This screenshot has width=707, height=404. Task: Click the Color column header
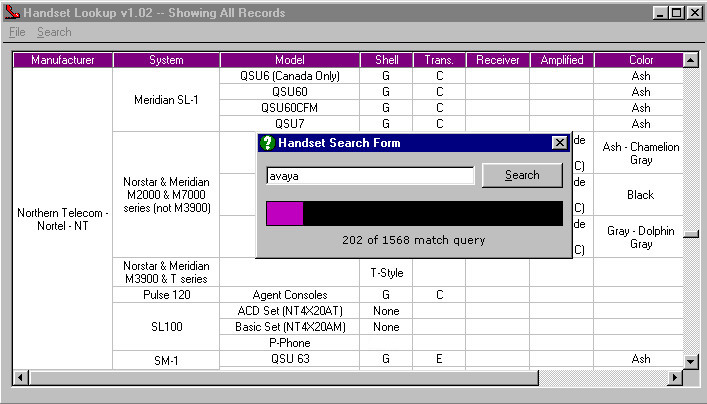point(640,60)
